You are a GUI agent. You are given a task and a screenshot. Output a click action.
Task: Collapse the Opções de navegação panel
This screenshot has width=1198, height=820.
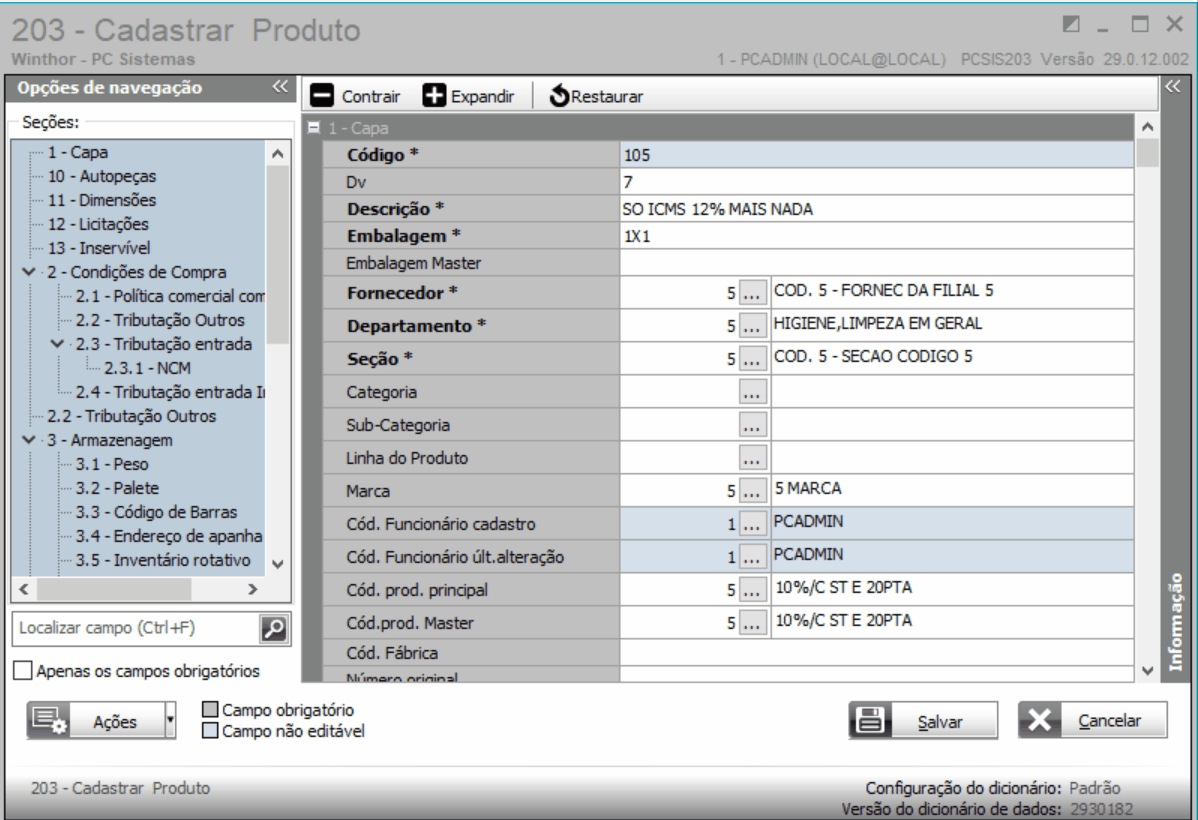[280, 87]
